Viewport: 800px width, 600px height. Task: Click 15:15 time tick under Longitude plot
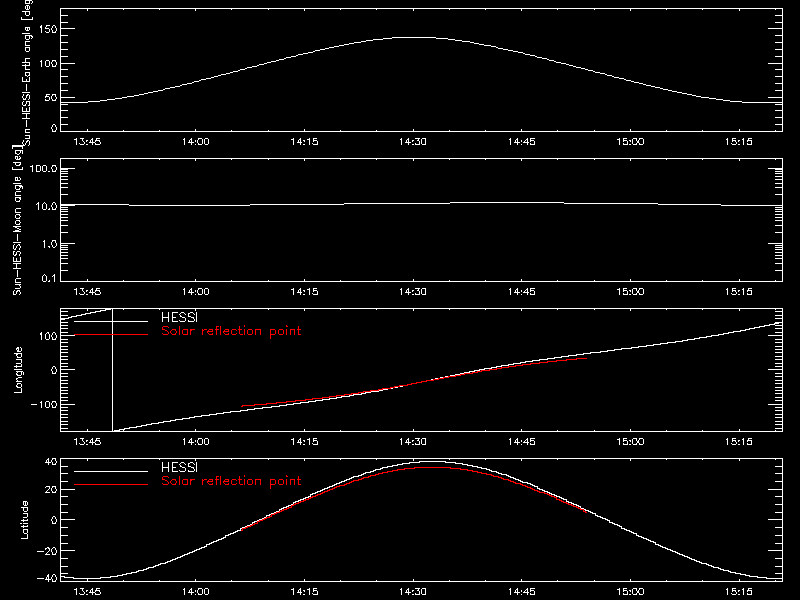(739, 441)
